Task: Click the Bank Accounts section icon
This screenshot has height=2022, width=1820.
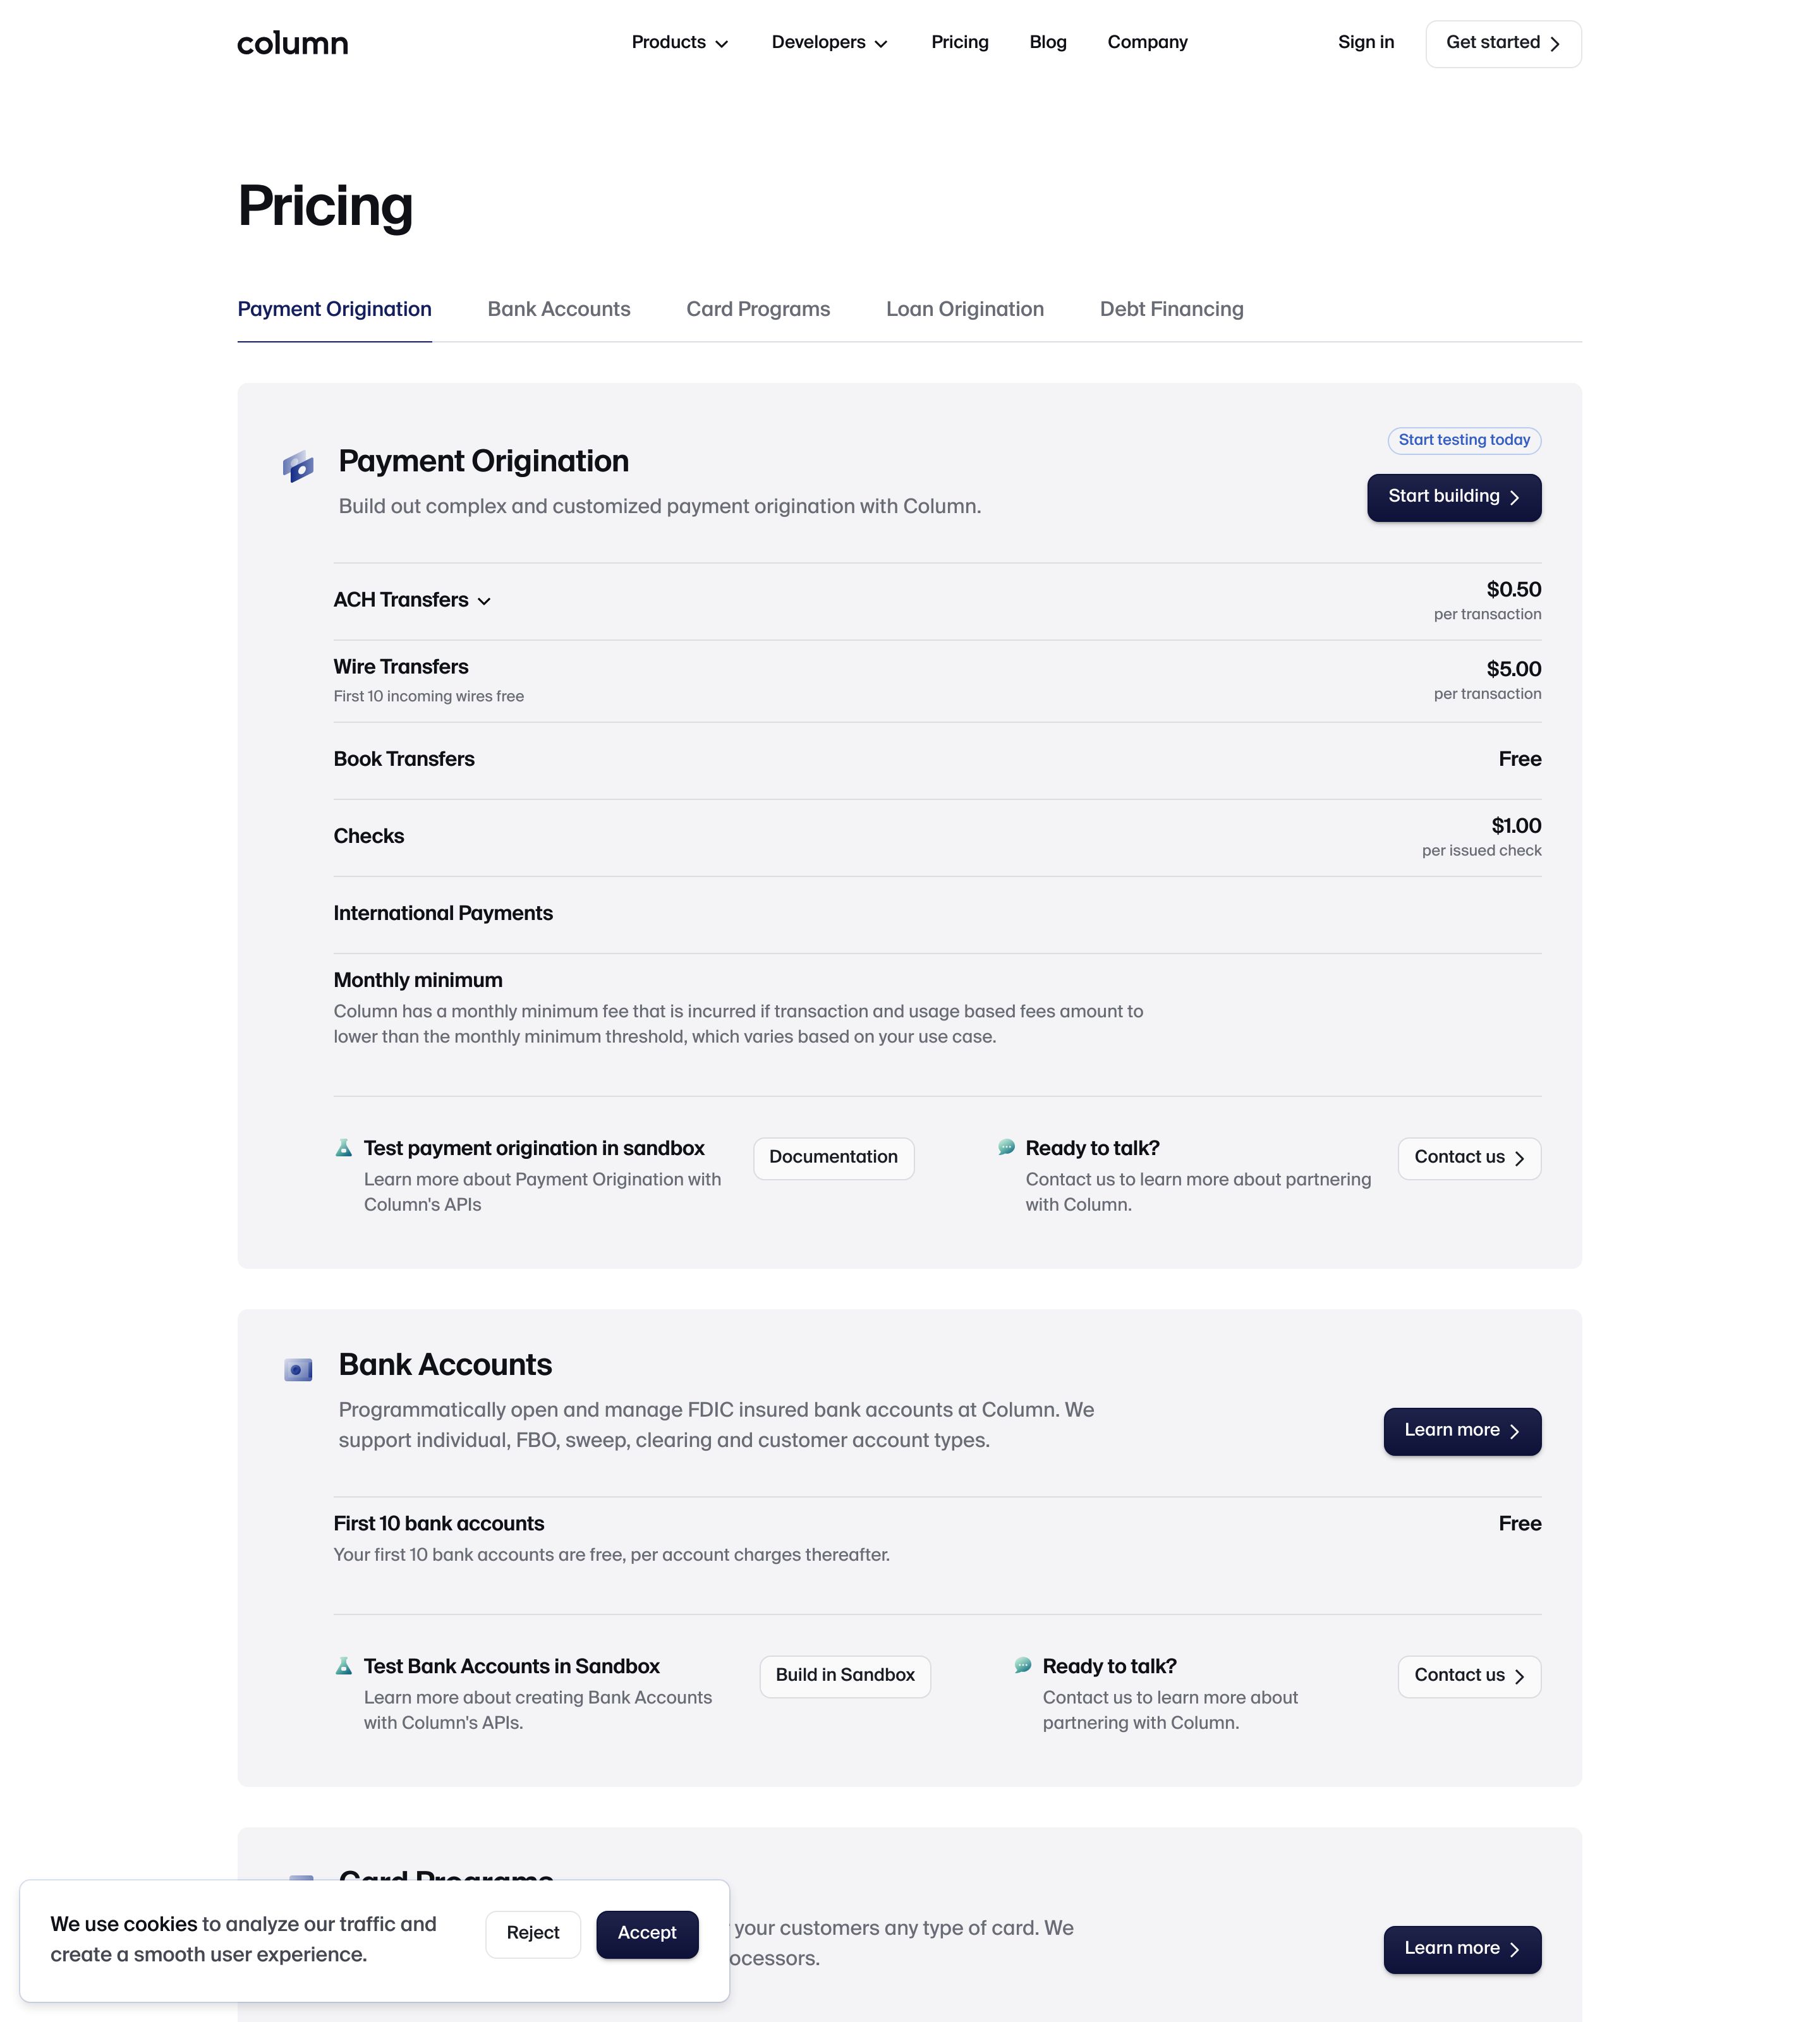Action: tap(297, 1369)
